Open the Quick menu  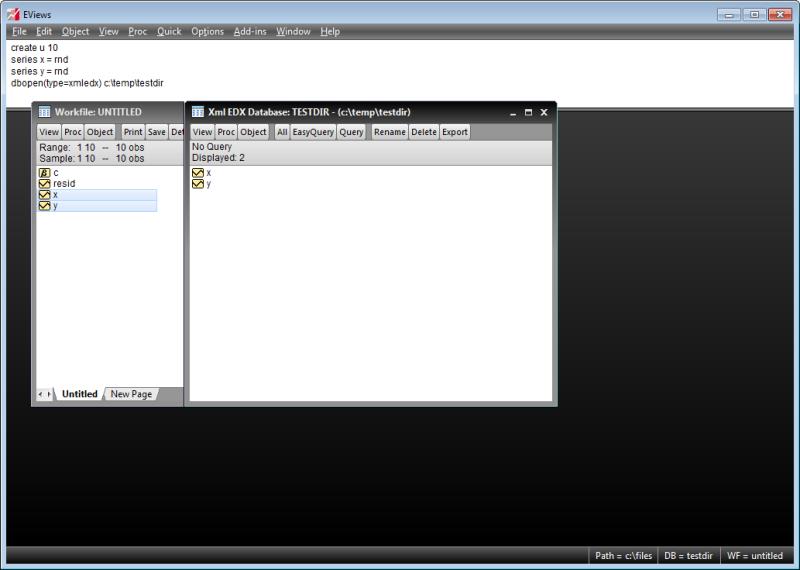[x=169, y=31]
